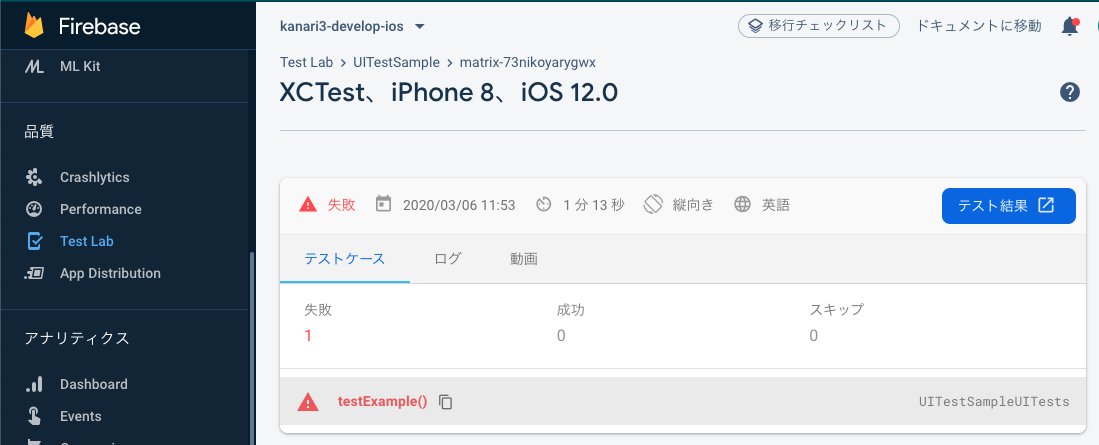This screenshot has width=1099, height=445.
Task: Click the Crashlytics bug icon
Action: (34, 177)
